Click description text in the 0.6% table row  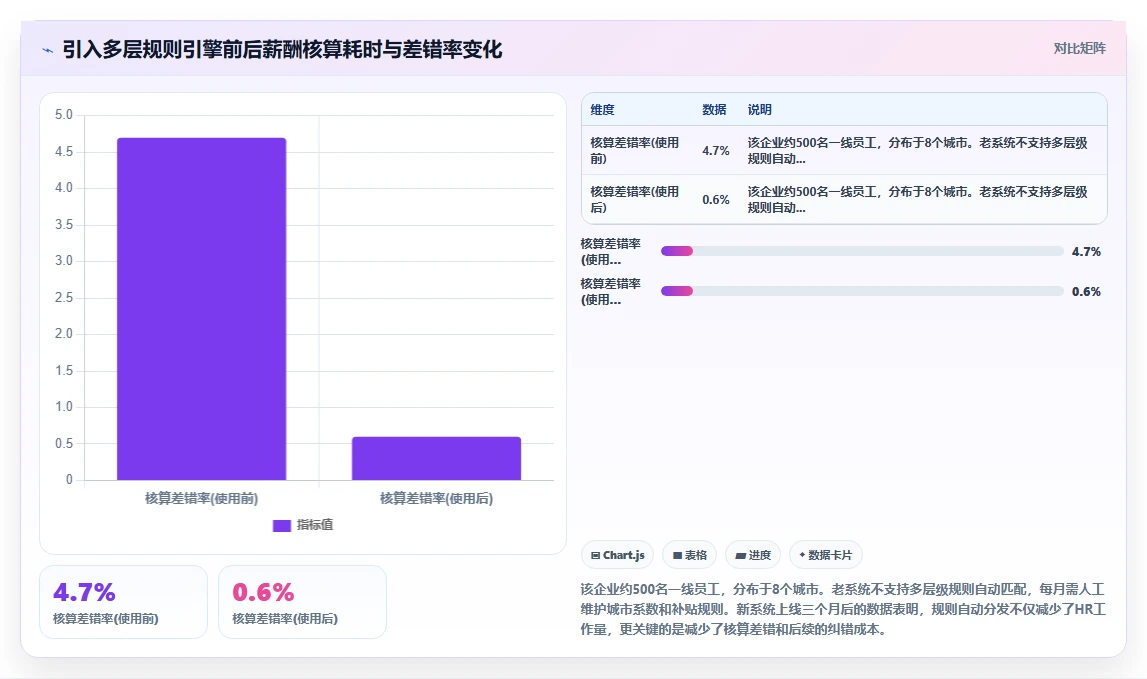click(x=917, y=200)
